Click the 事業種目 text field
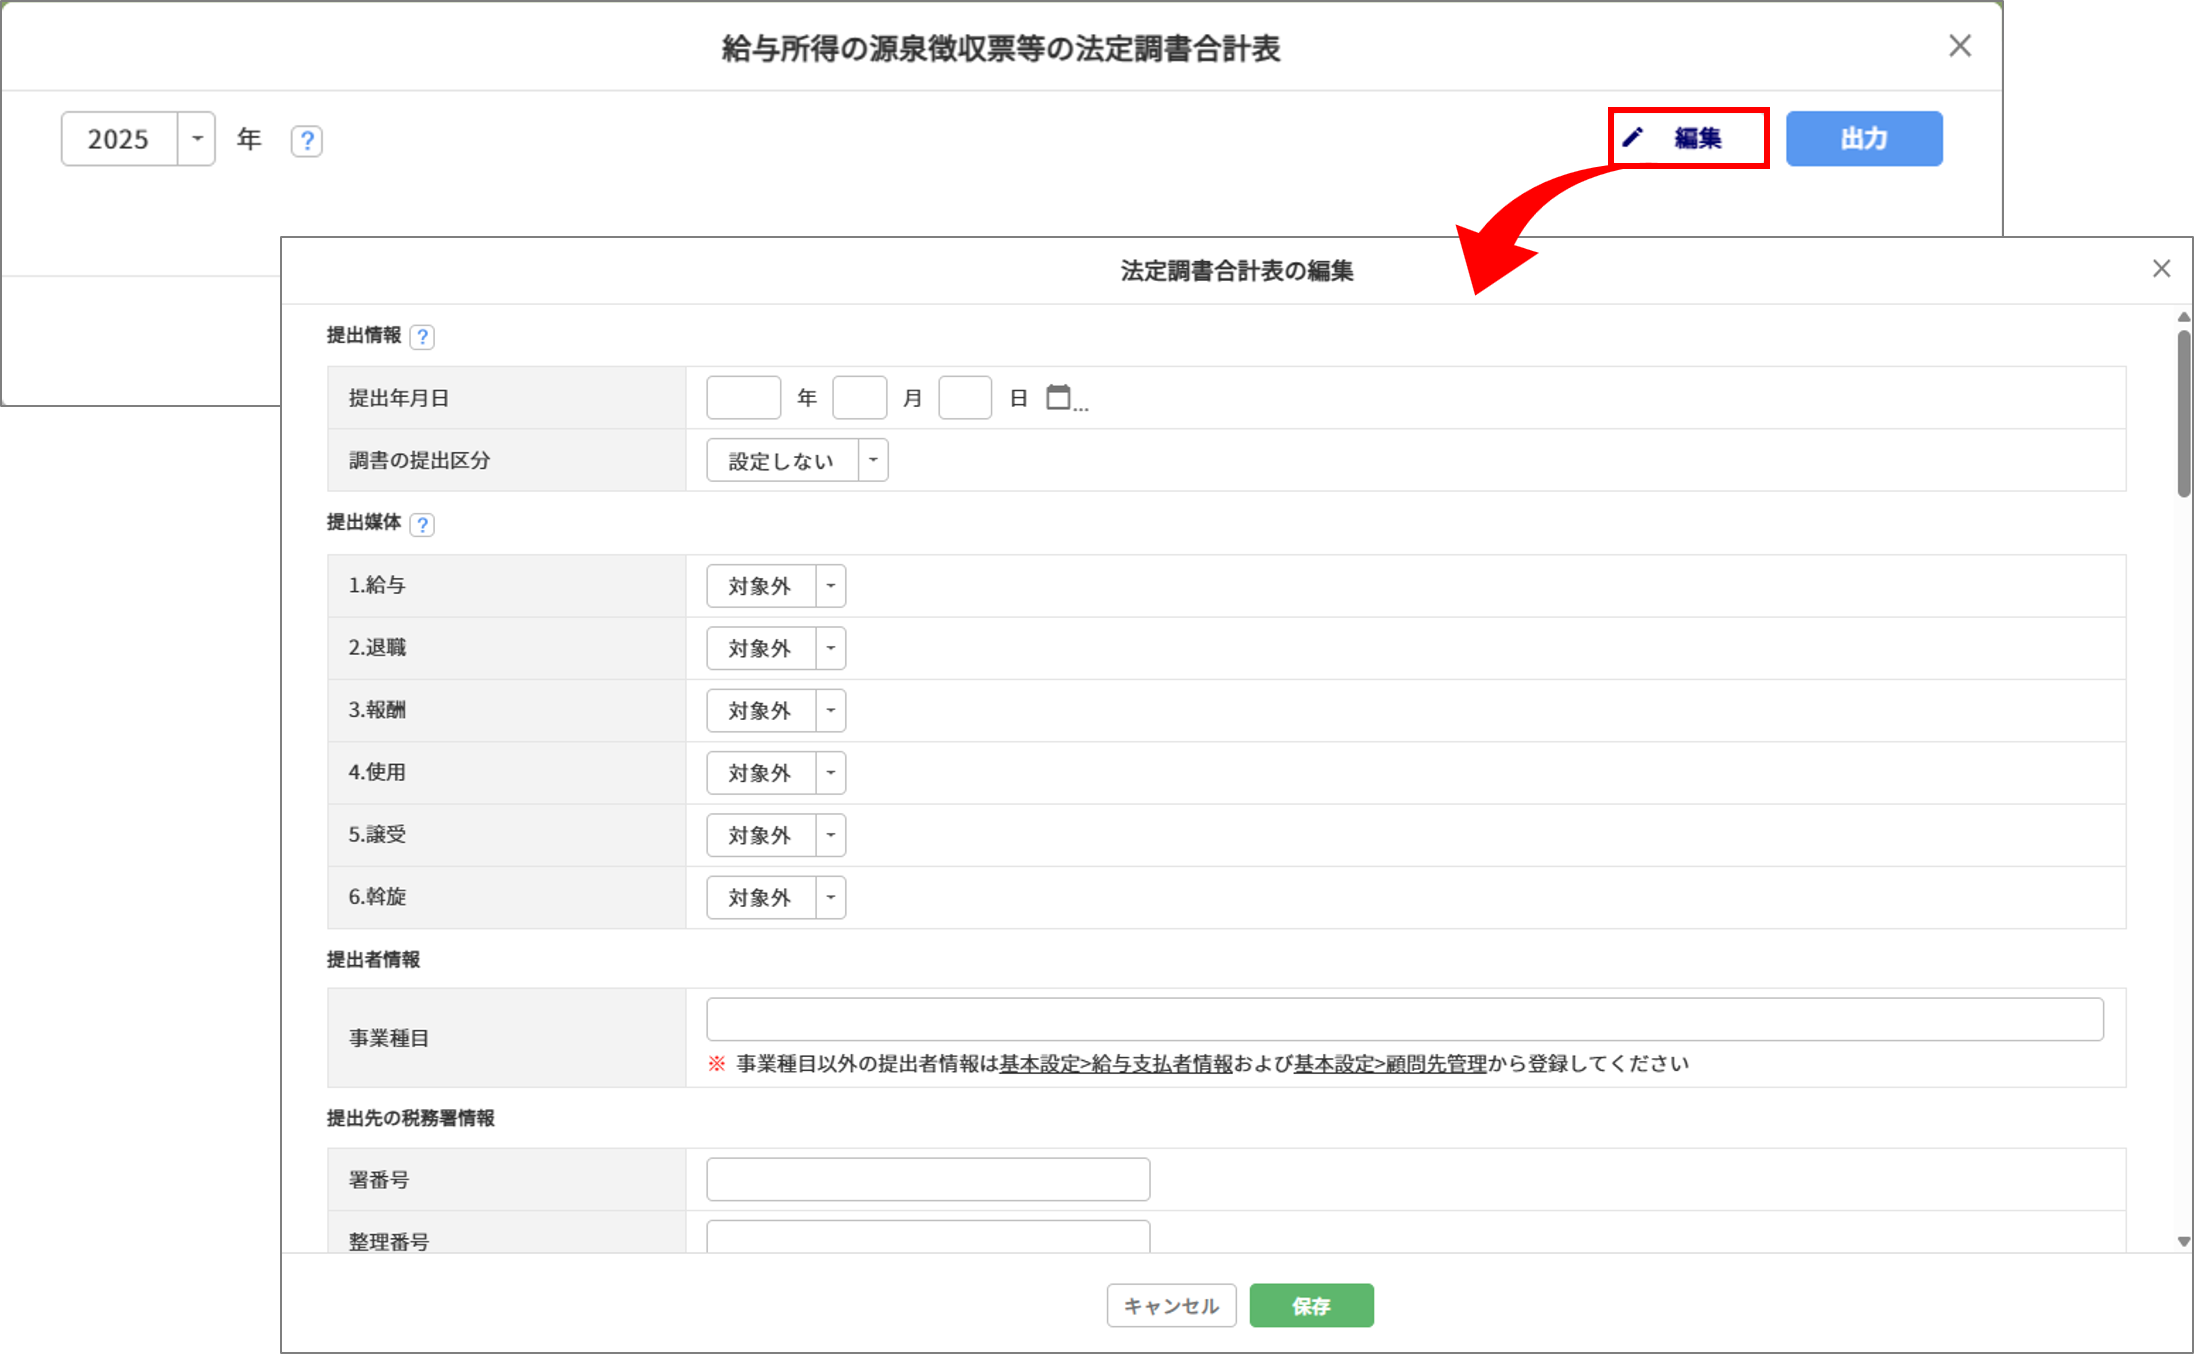Viewport: 2194px width, 1354px height. [x=1404, y=1019]
